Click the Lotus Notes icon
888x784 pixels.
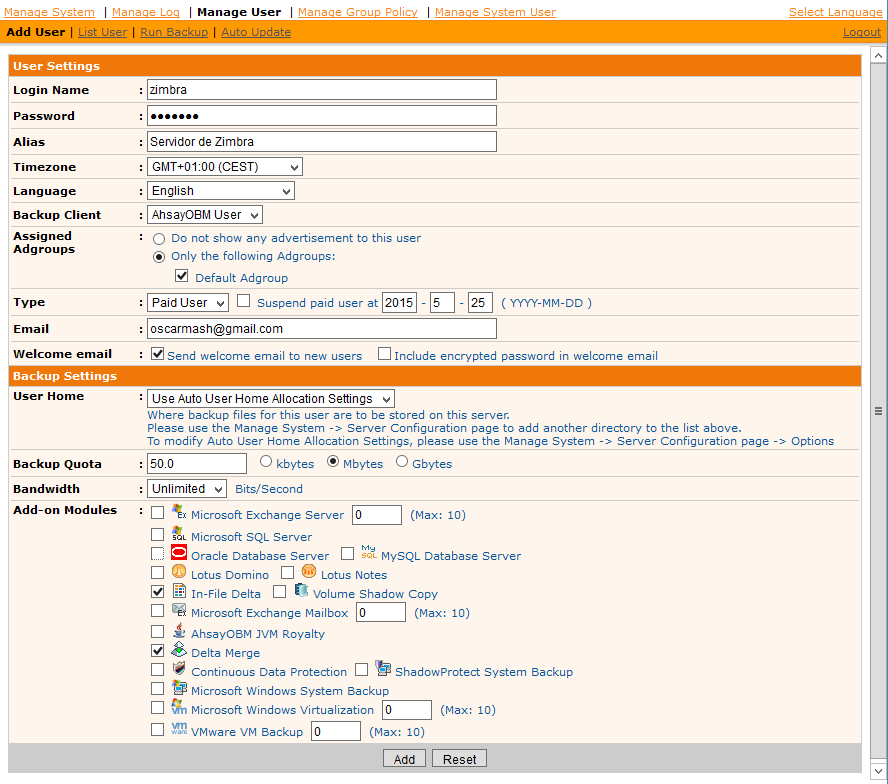309,572
